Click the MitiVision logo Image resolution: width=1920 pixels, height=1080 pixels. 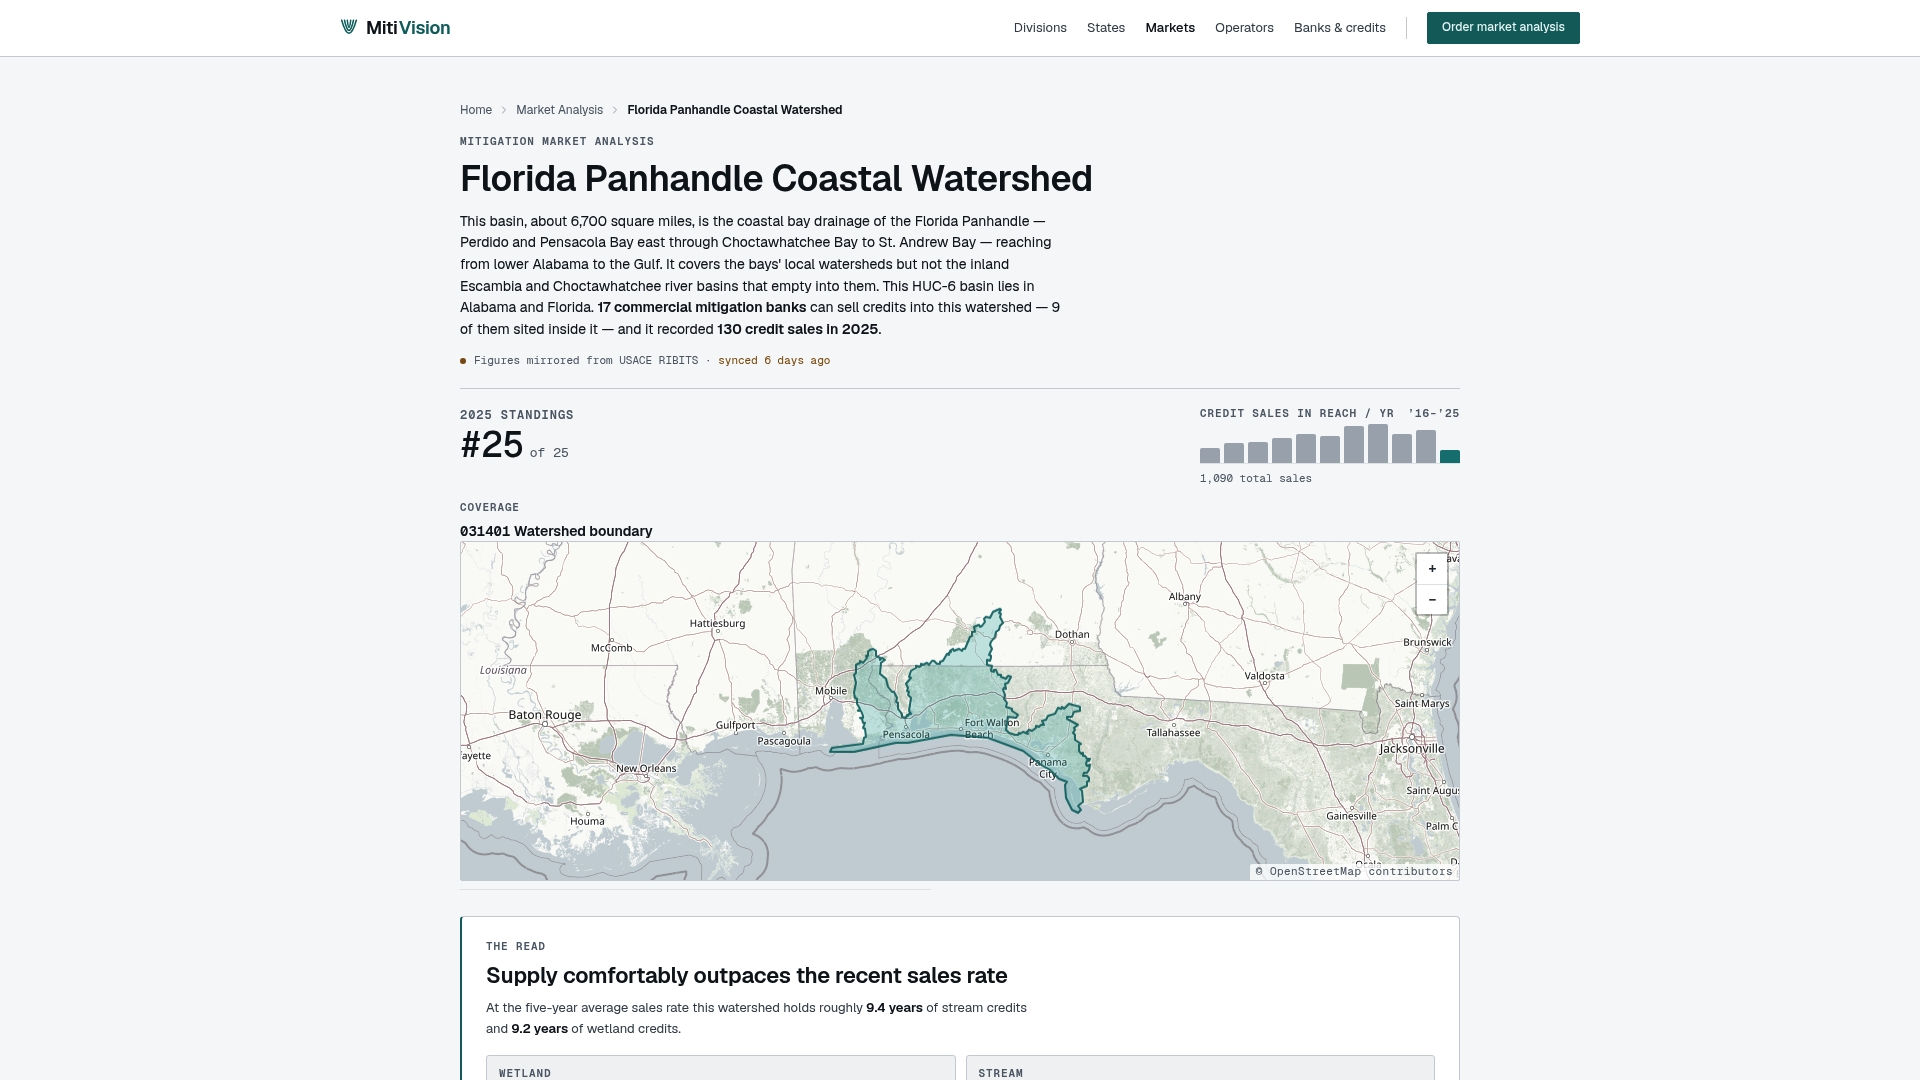395,28
